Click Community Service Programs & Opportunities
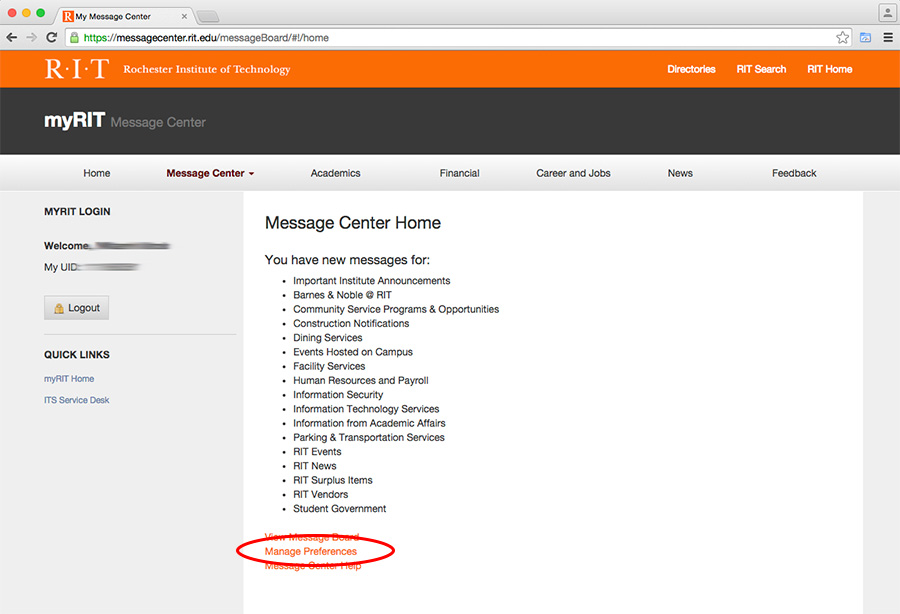900x614 pixels. [x=396, y=309]
